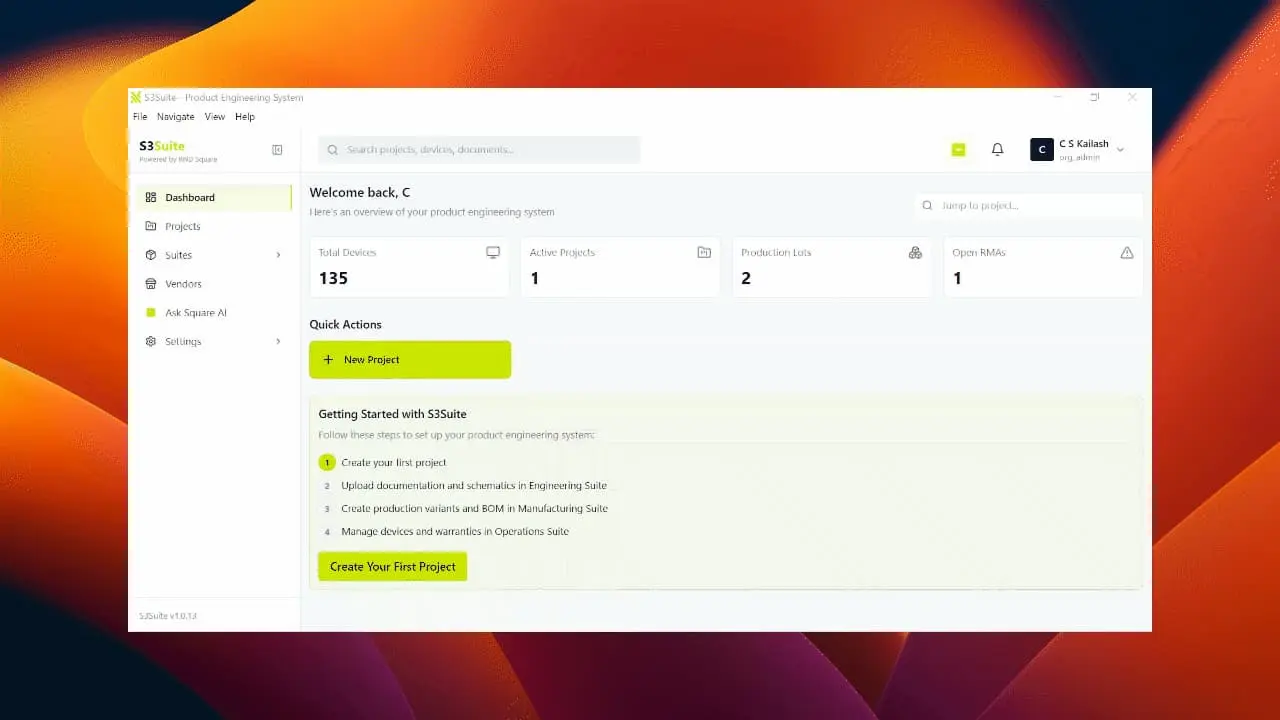Open Projects in the sidebar

215,226
